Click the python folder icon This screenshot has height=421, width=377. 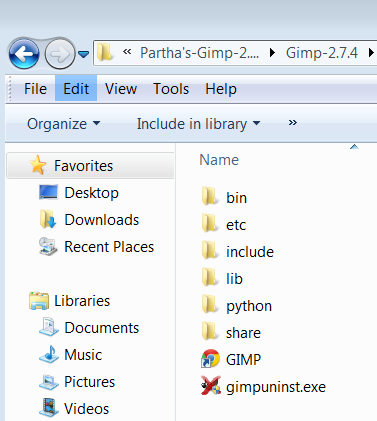click(210, 304)
